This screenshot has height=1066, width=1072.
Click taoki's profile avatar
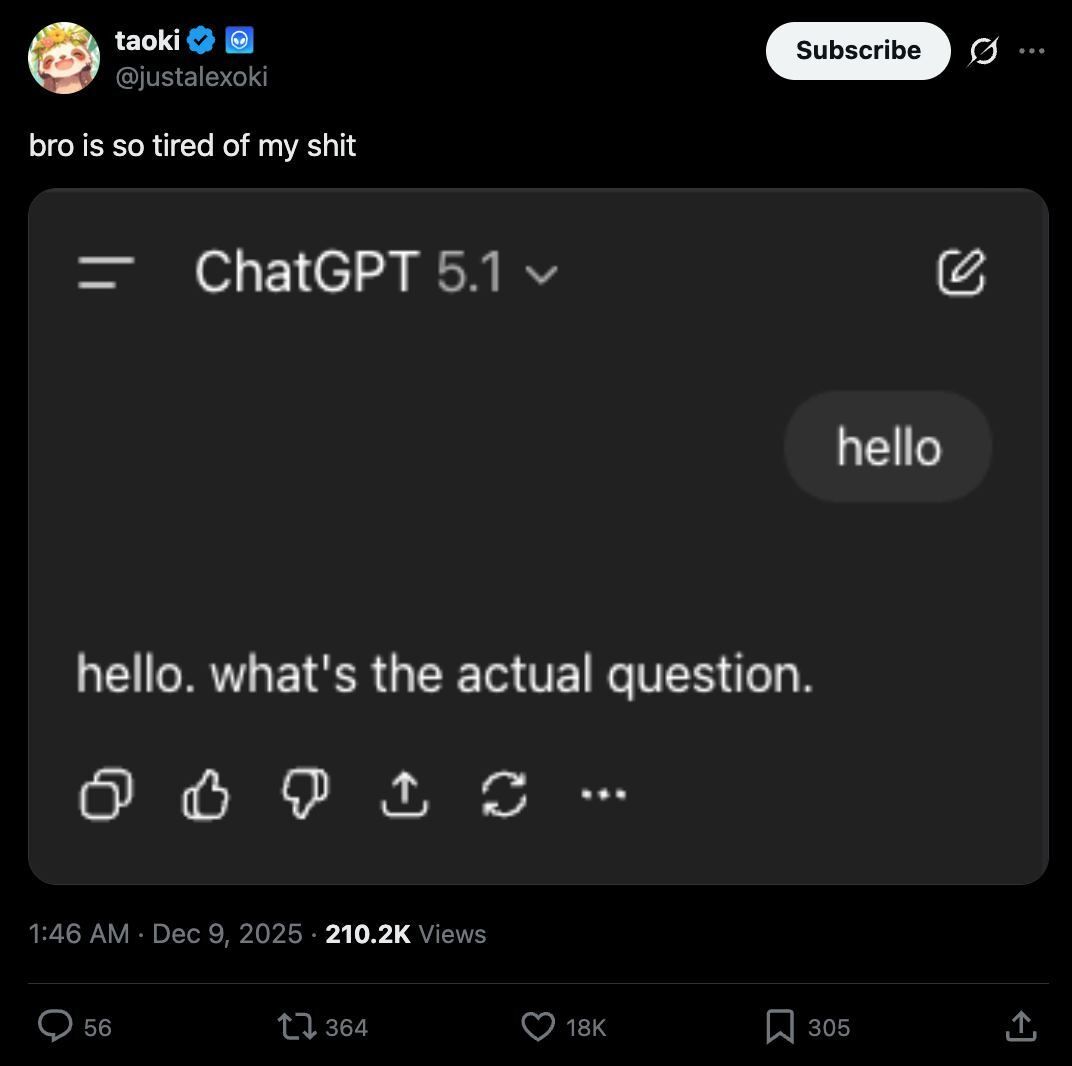coord(64,57)
